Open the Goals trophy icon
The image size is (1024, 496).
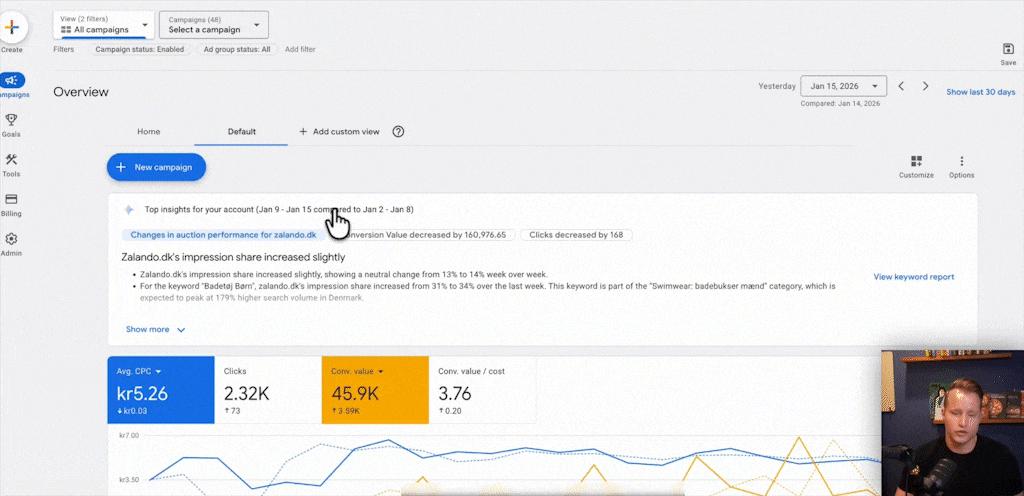tap(12, 121)
